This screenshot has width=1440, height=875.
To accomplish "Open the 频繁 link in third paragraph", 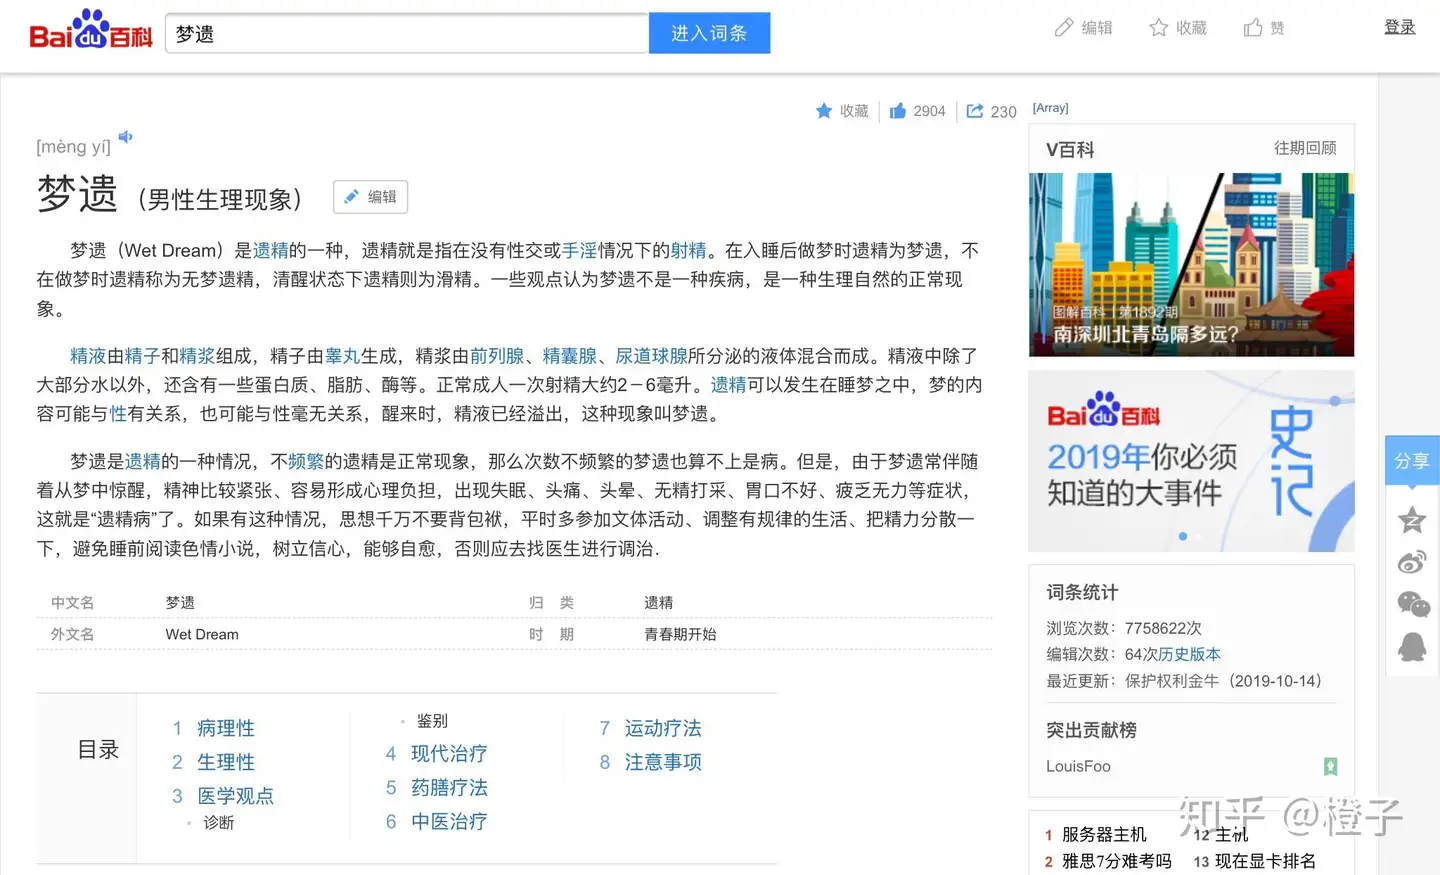I will tap(306, 461).
